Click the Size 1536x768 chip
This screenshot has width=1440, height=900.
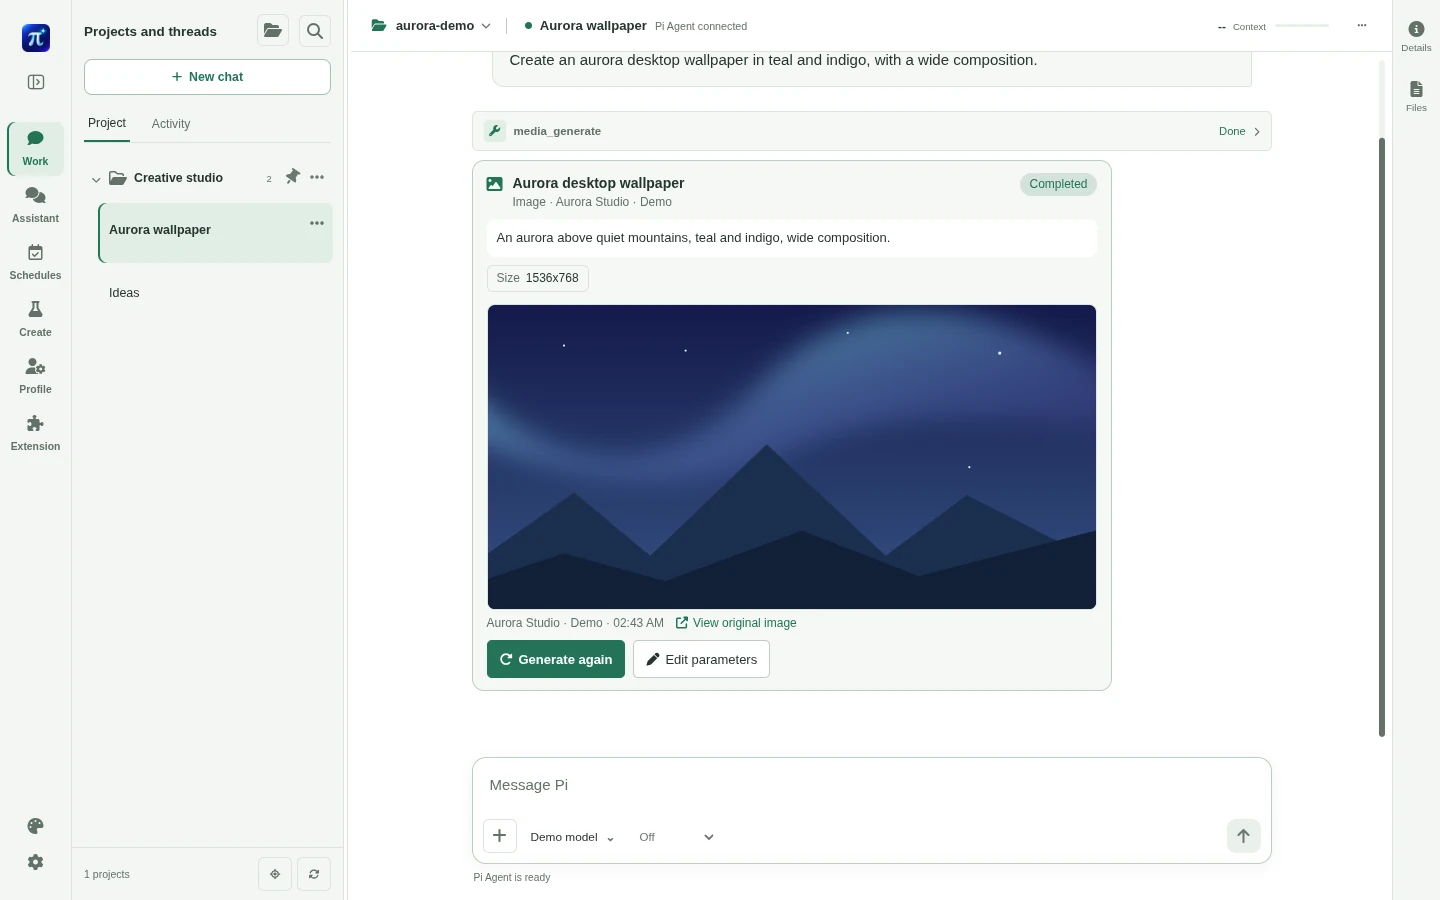[538, 278]
